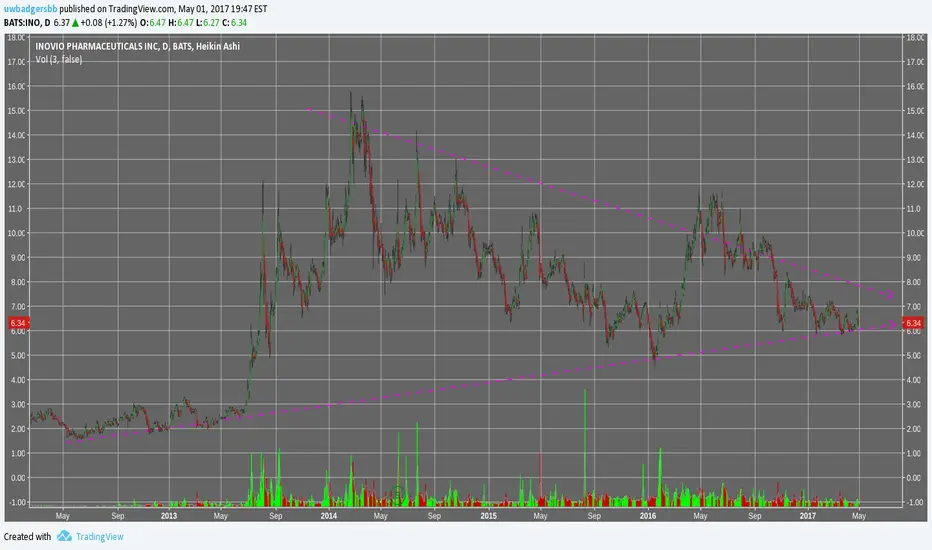The image size is (932, 550).
Task: Click the 0.00 label on left price axis
Action: tap(18, 477)
